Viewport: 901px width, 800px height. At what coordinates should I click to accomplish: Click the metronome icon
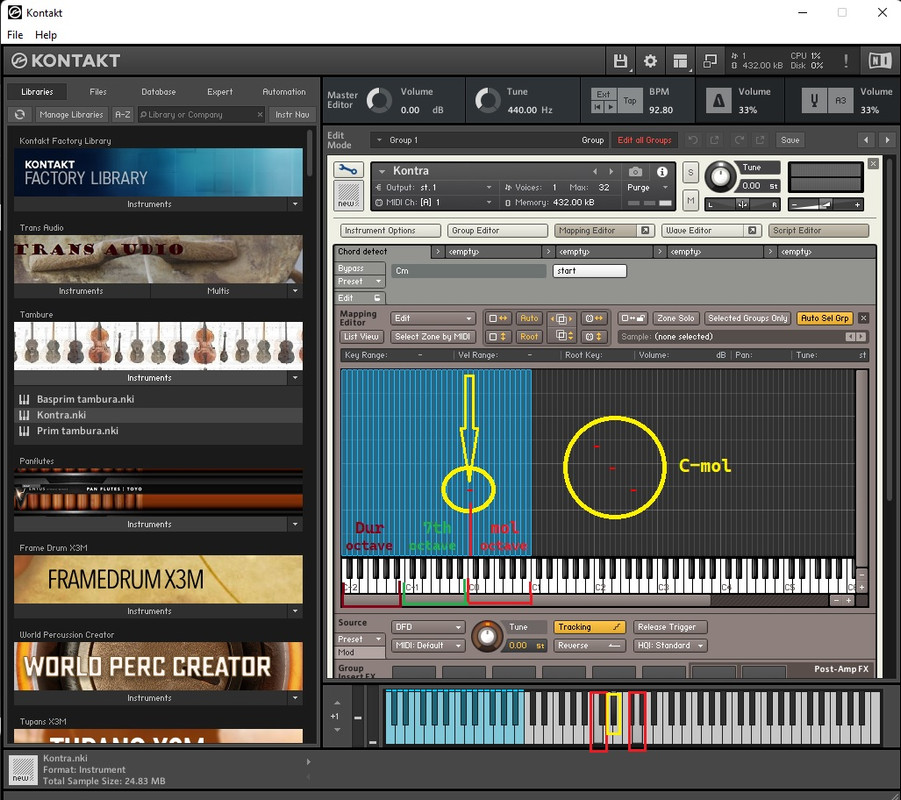point(718,101)
